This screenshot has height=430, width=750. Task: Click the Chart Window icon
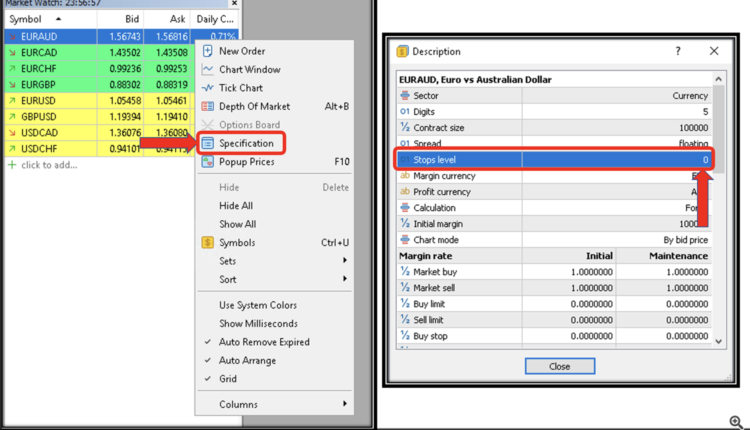(x=208, y=70)
